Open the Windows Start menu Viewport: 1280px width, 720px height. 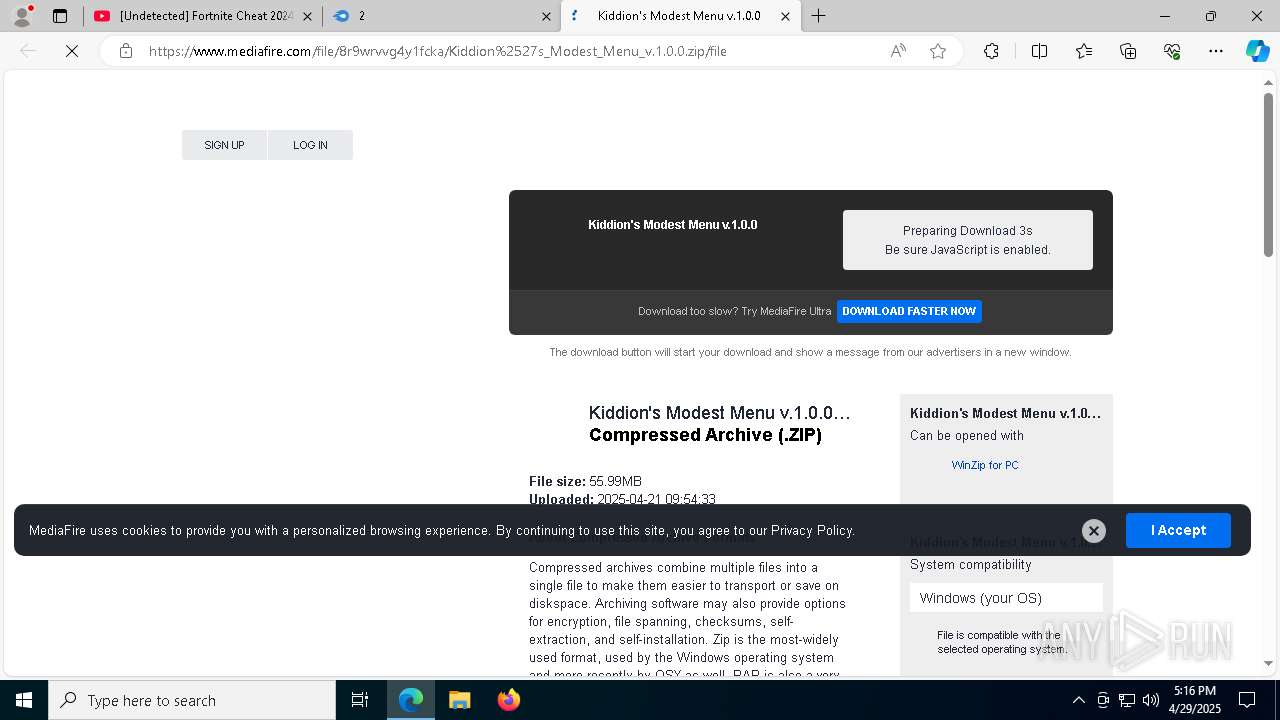click(x=24, y=700)
